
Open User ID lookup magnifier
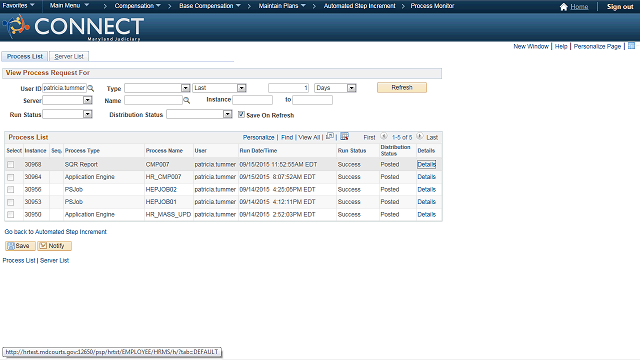tap(91, 88)
